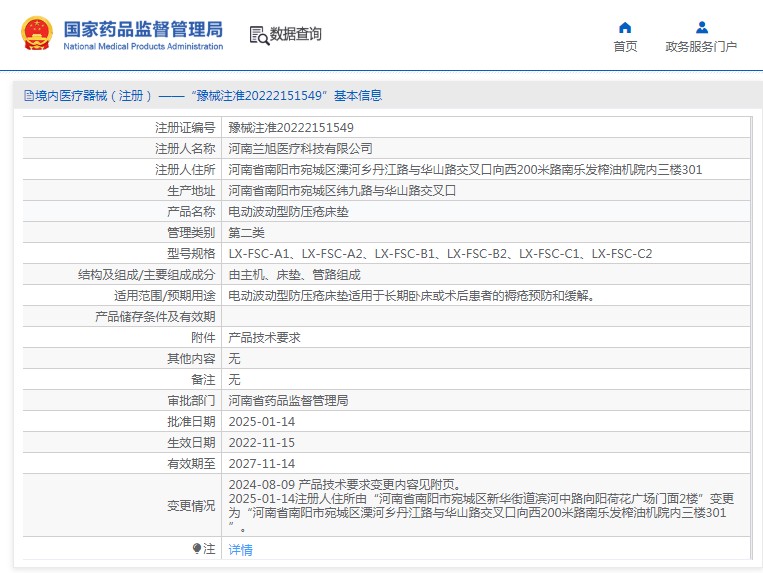Select product name 电动波动型防压疮床垫
Viewport: 763px width, 573px height.
[289, 212]
